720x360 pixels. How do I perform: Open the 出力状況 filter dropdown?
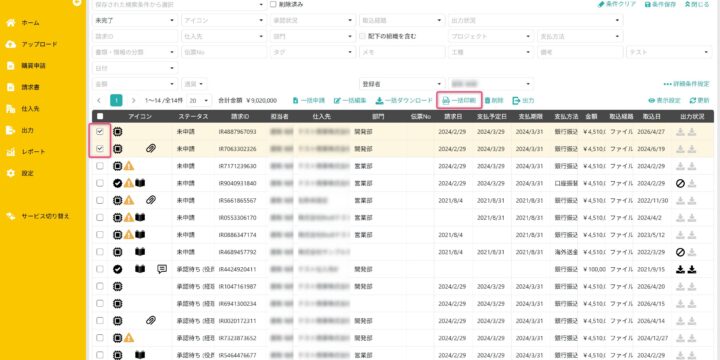[x=535, y=21]
